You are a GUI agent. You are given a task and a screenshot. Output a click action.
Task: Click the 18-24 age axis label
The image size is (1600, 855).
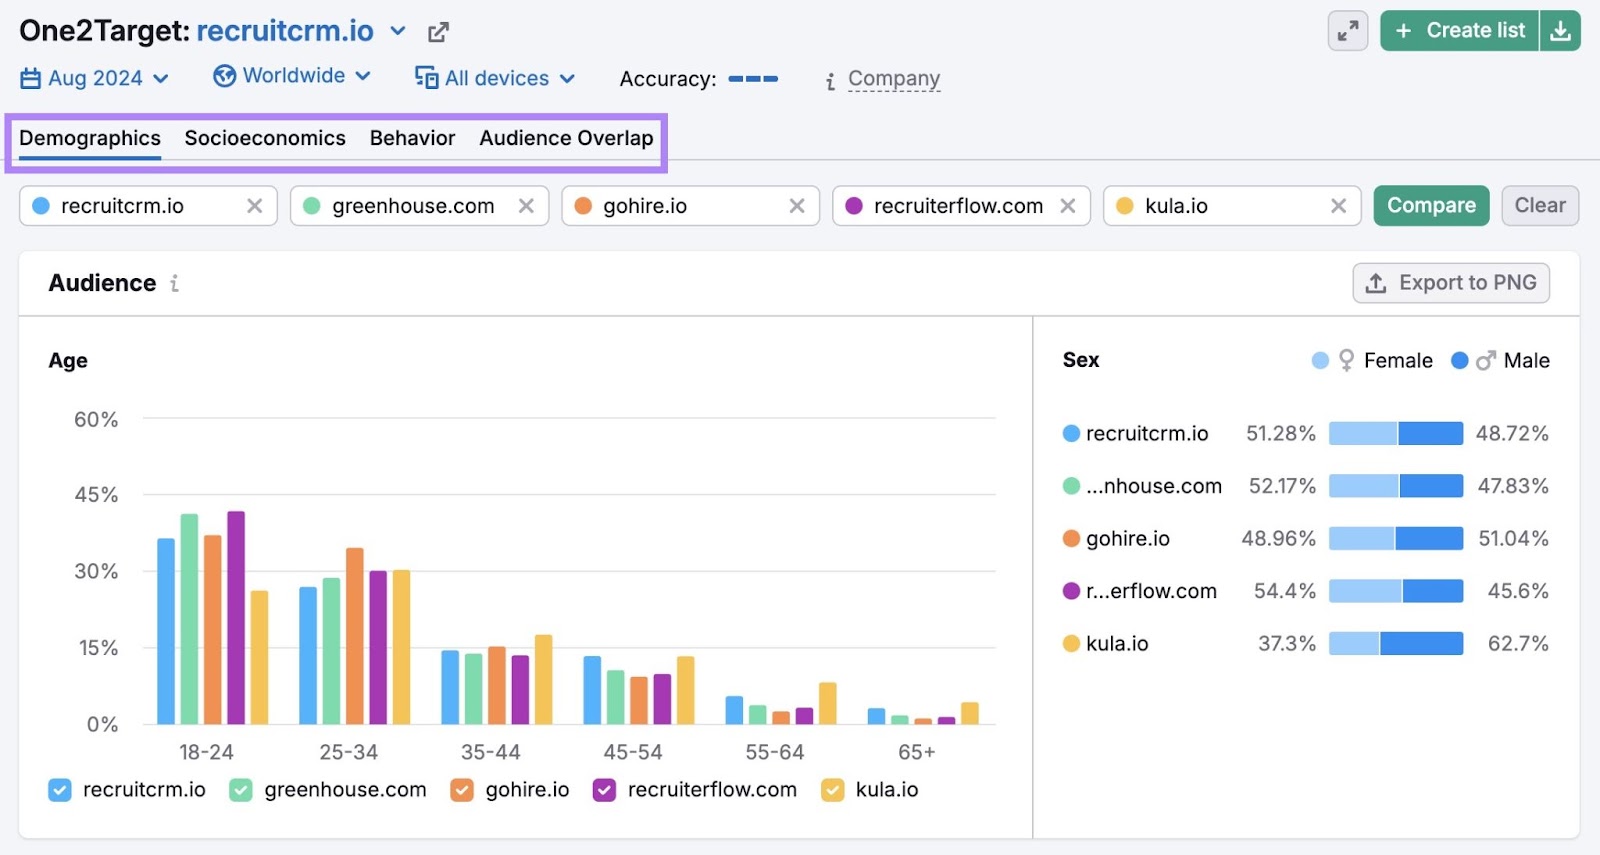click(206, 752)
